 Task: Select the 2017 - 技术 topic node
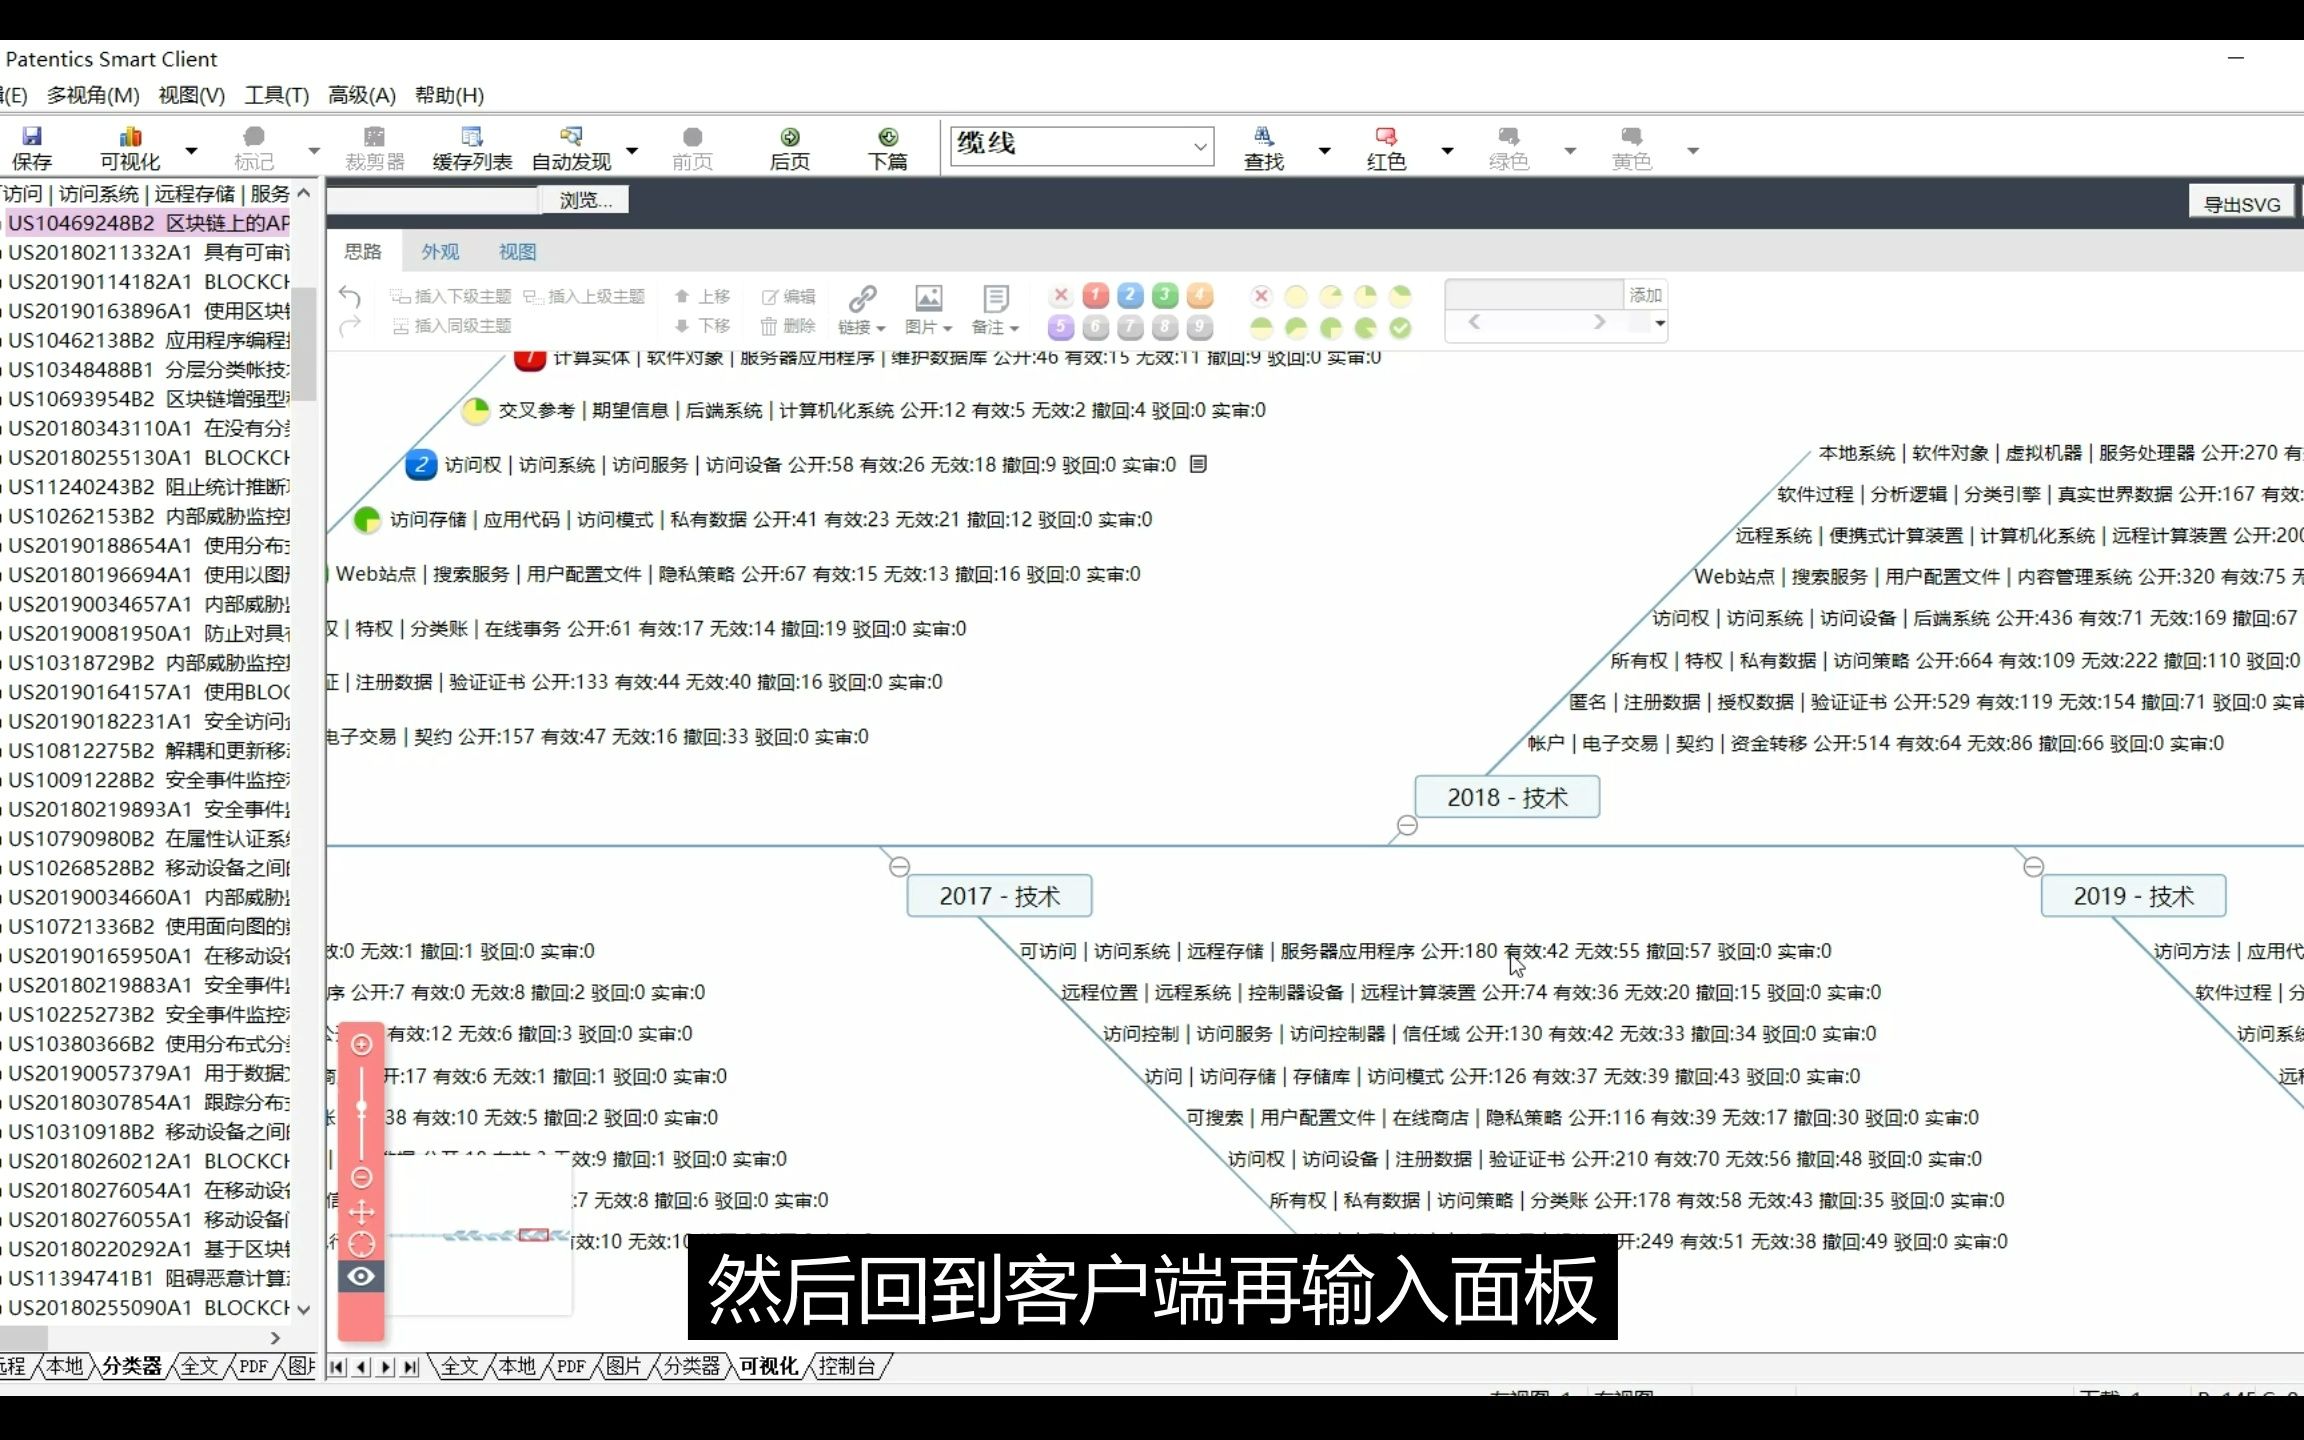[x=999, y=896]
